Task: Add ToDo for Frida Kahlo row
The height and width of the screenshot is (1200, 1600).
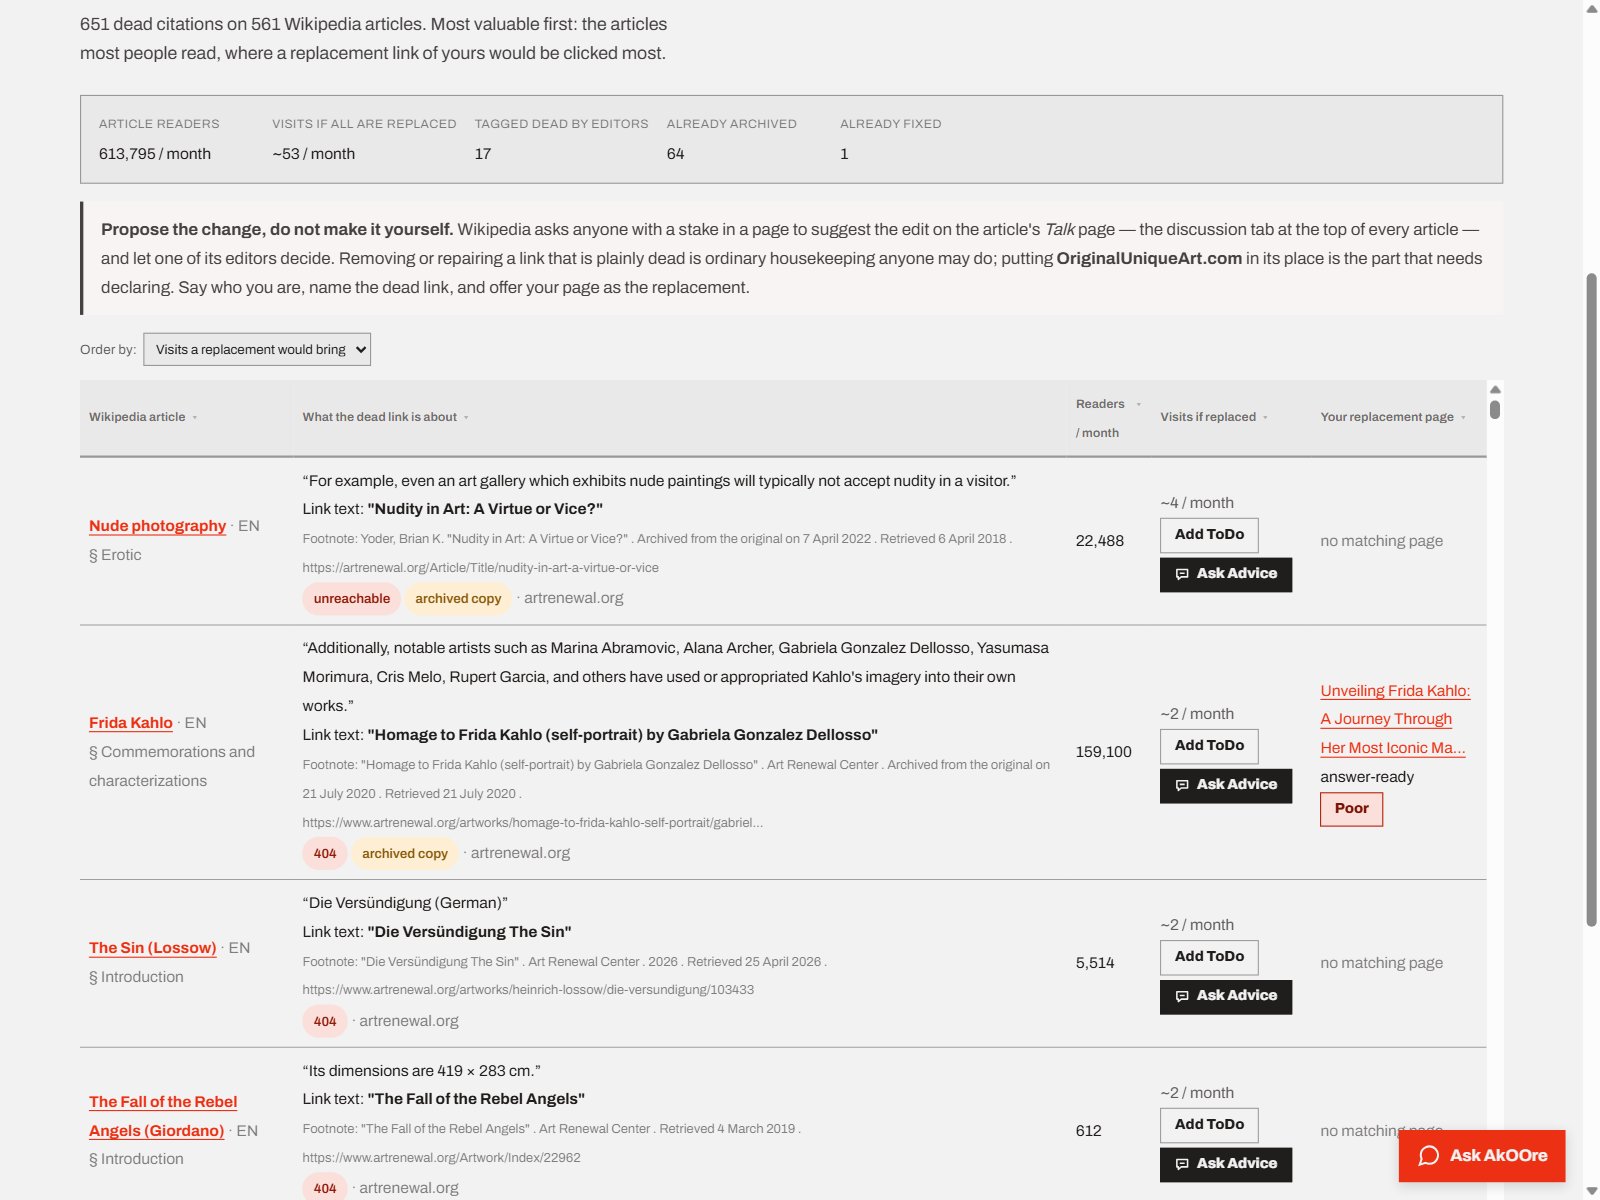Action: [1209, 746]
